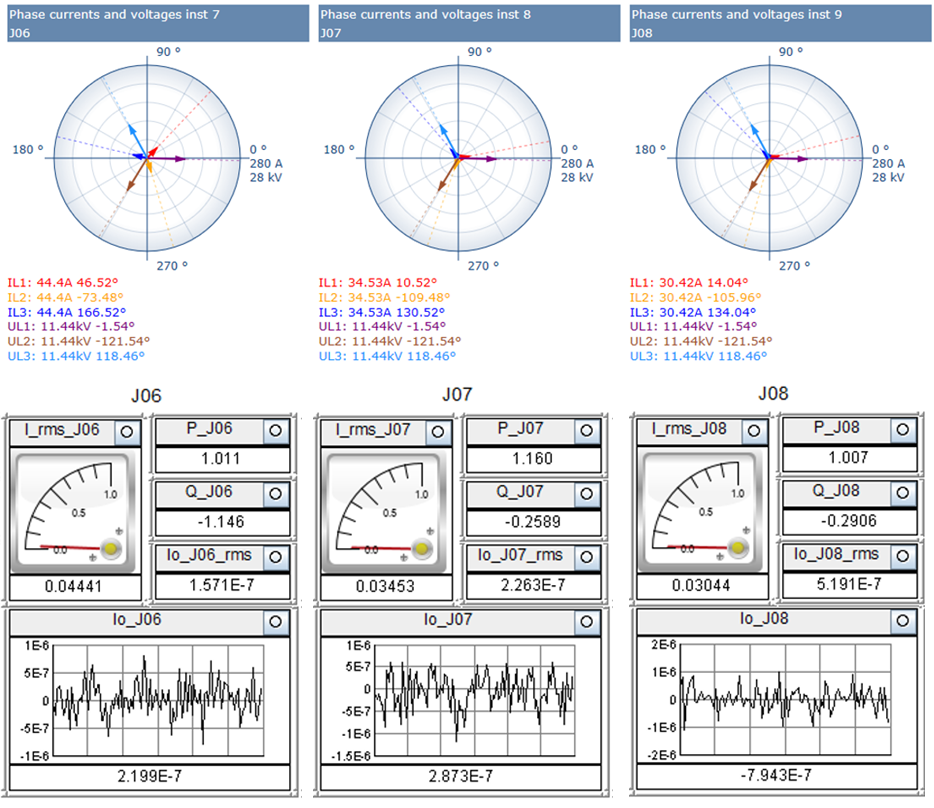This screenshot has height=808, width=934.
Task: Click the Io_J08 waveform plot
Action: [x=786, y=700]
